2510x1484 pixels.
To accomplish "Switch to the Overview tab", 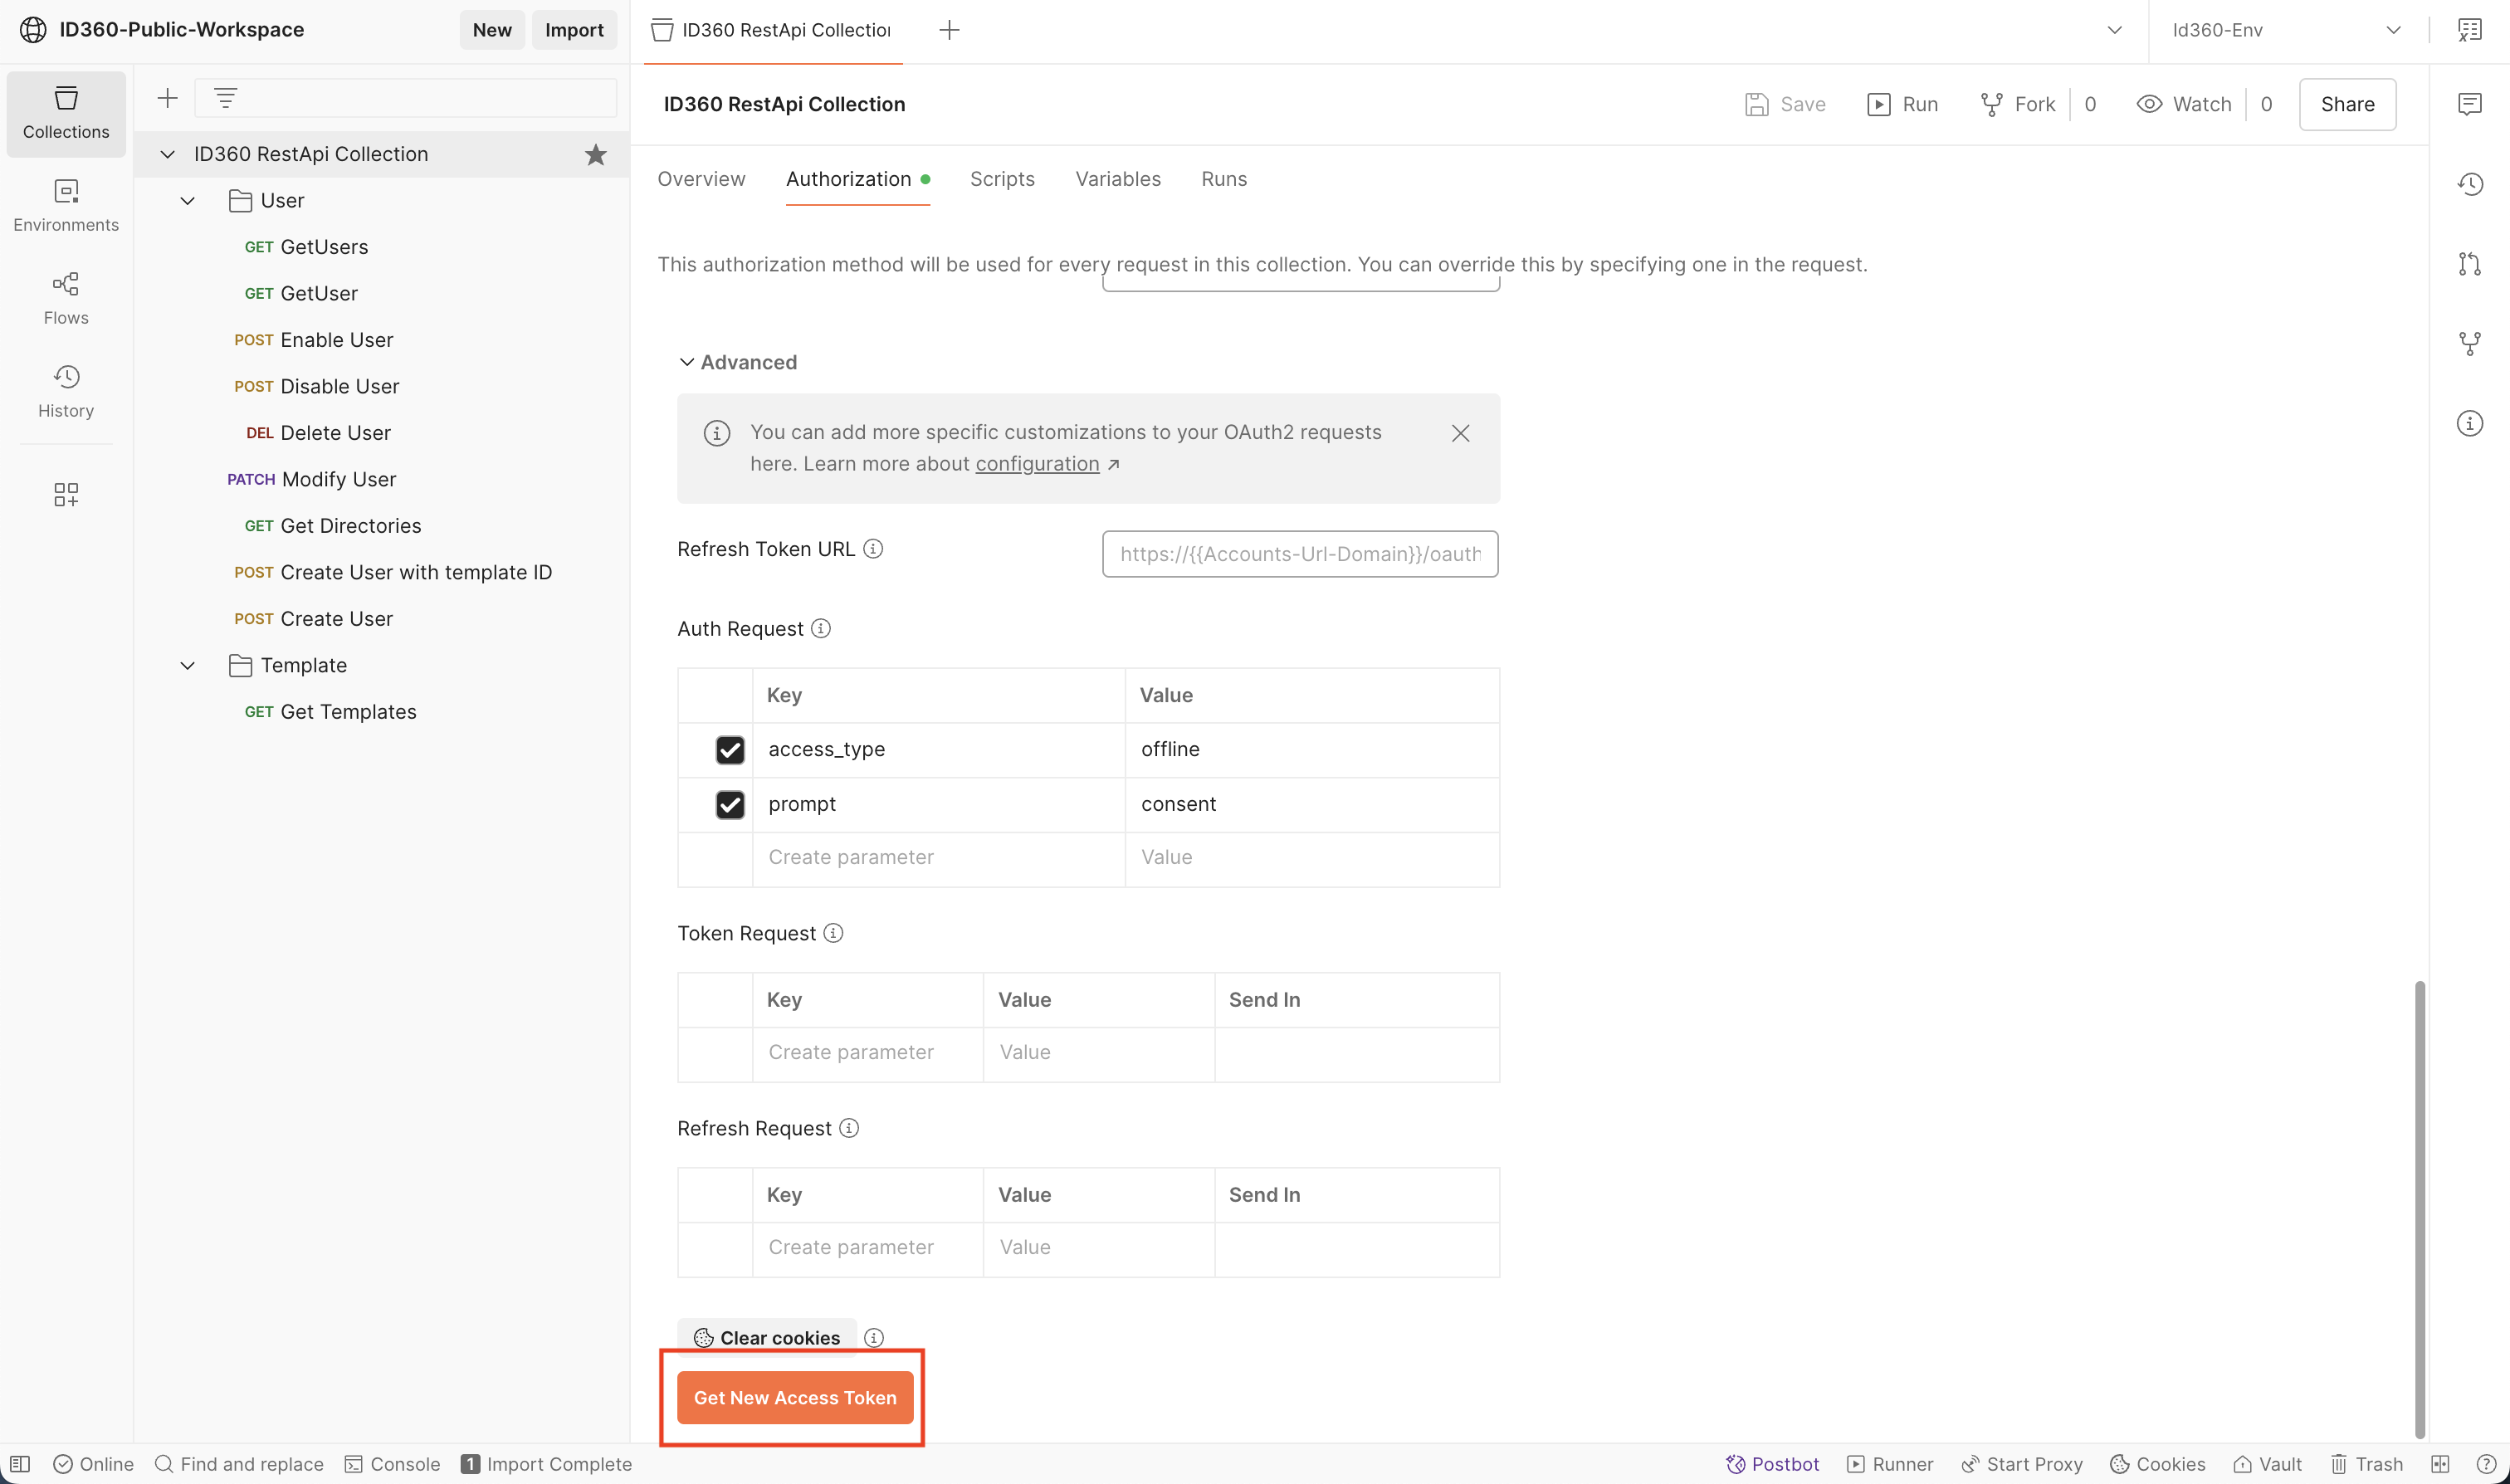I will coord(701,179).
